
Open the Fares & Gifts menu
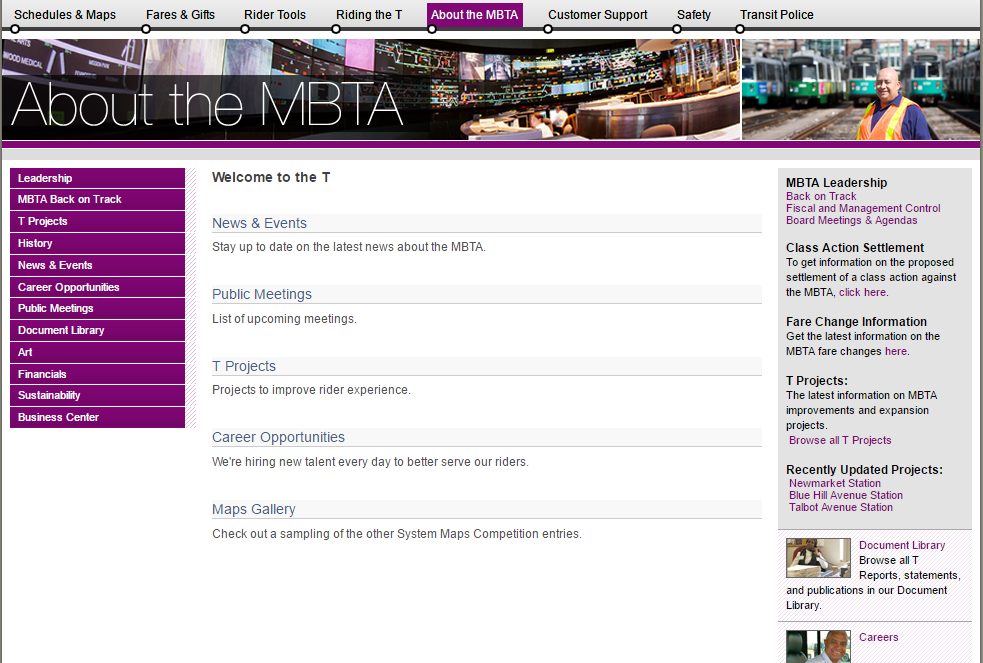(181, 14)
